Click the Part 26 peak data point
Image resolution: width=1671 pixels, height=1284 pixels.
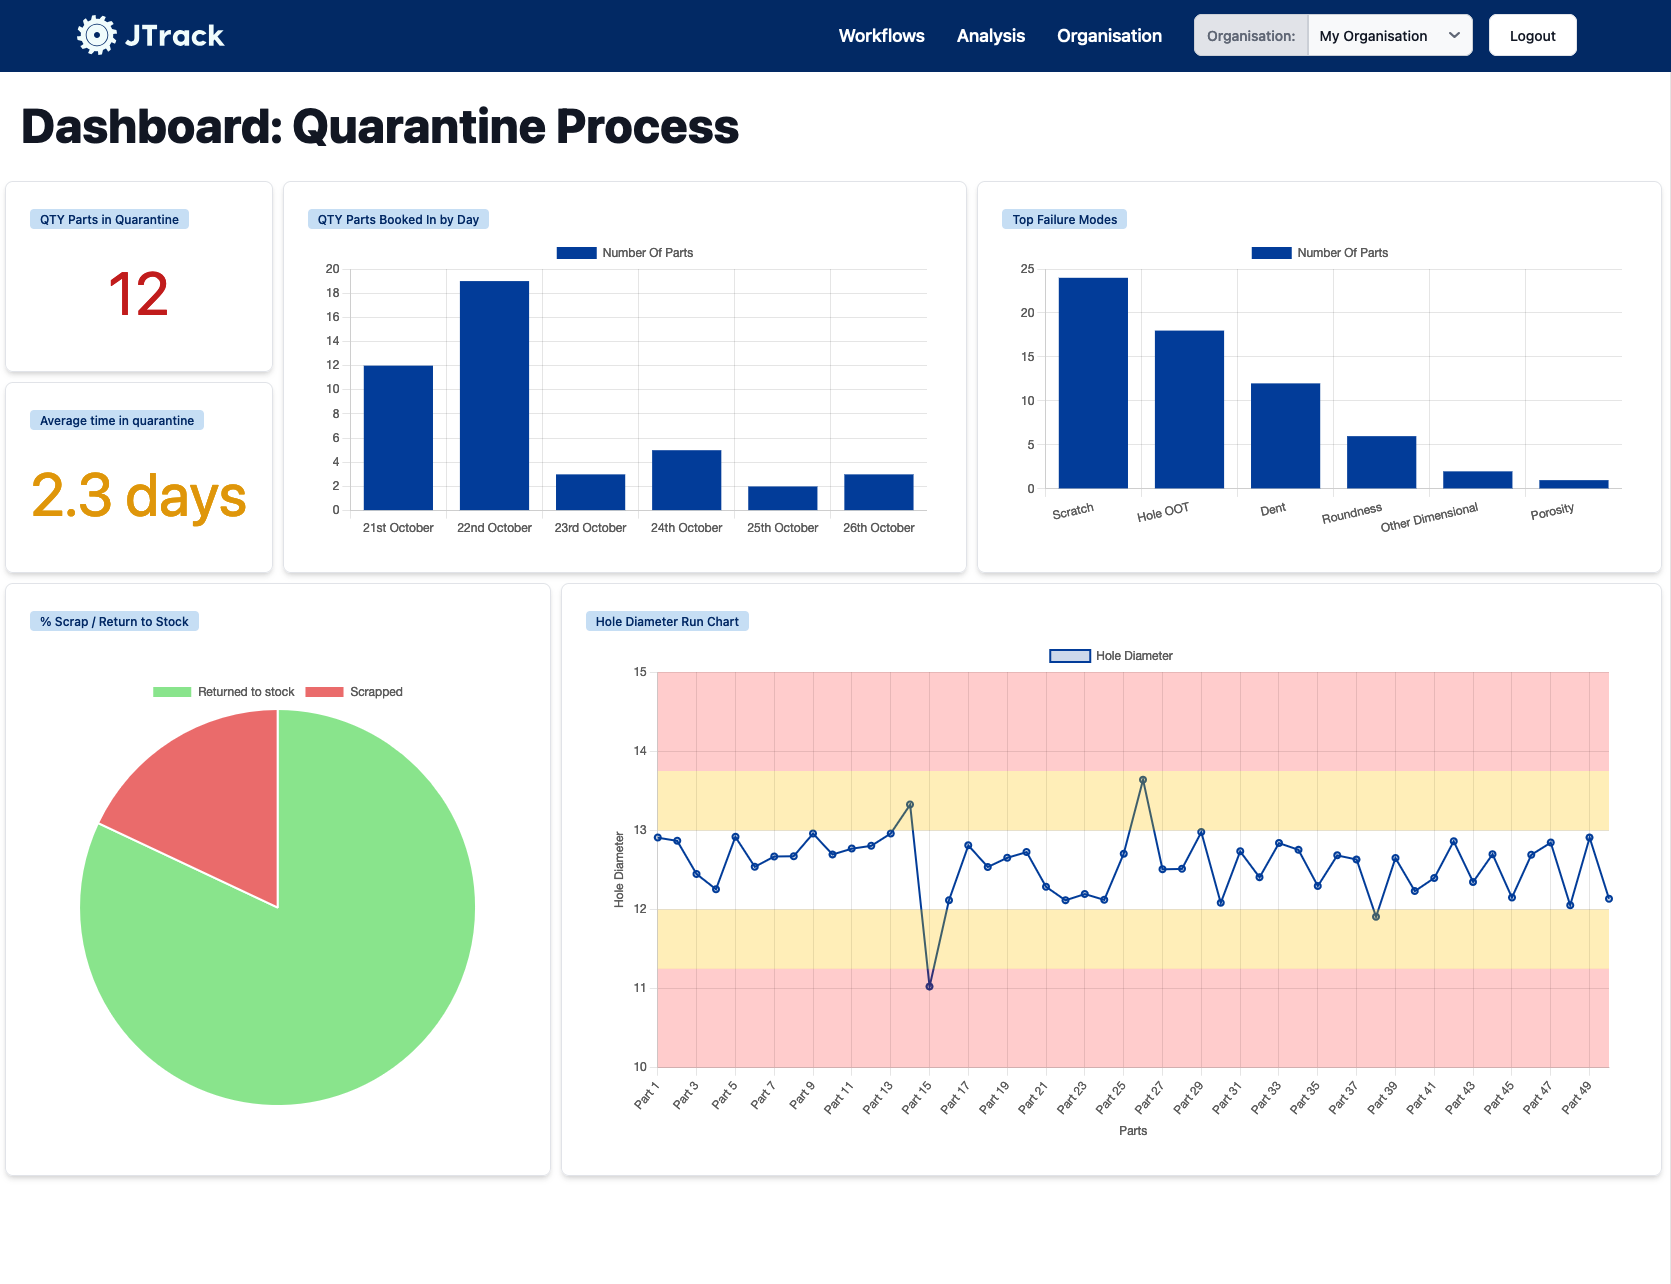pyautogui.click(x=1143, y=780)
